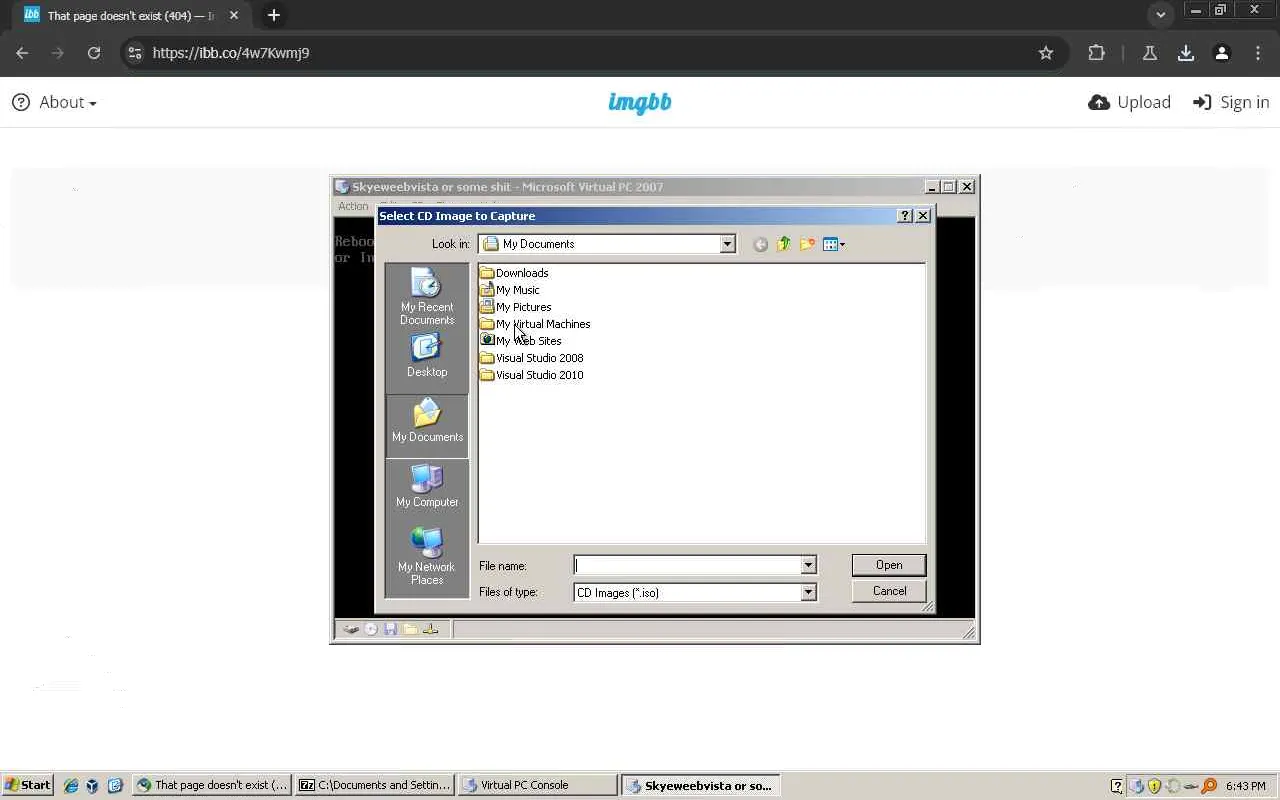Jump to My Recent Documents

(x=427, y=297)
